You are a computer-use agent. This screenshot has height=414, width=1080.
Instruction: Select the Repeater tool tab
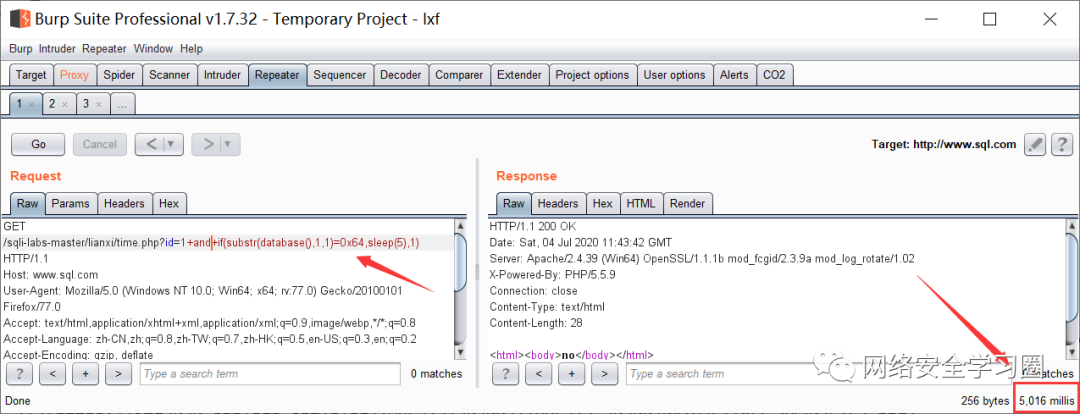coord(277,75)
